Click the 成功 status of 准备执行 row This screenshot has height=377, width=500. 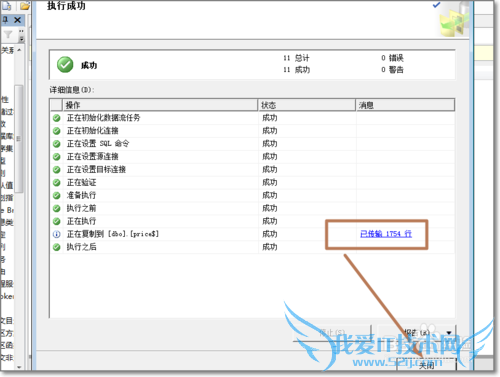point(270,195)
